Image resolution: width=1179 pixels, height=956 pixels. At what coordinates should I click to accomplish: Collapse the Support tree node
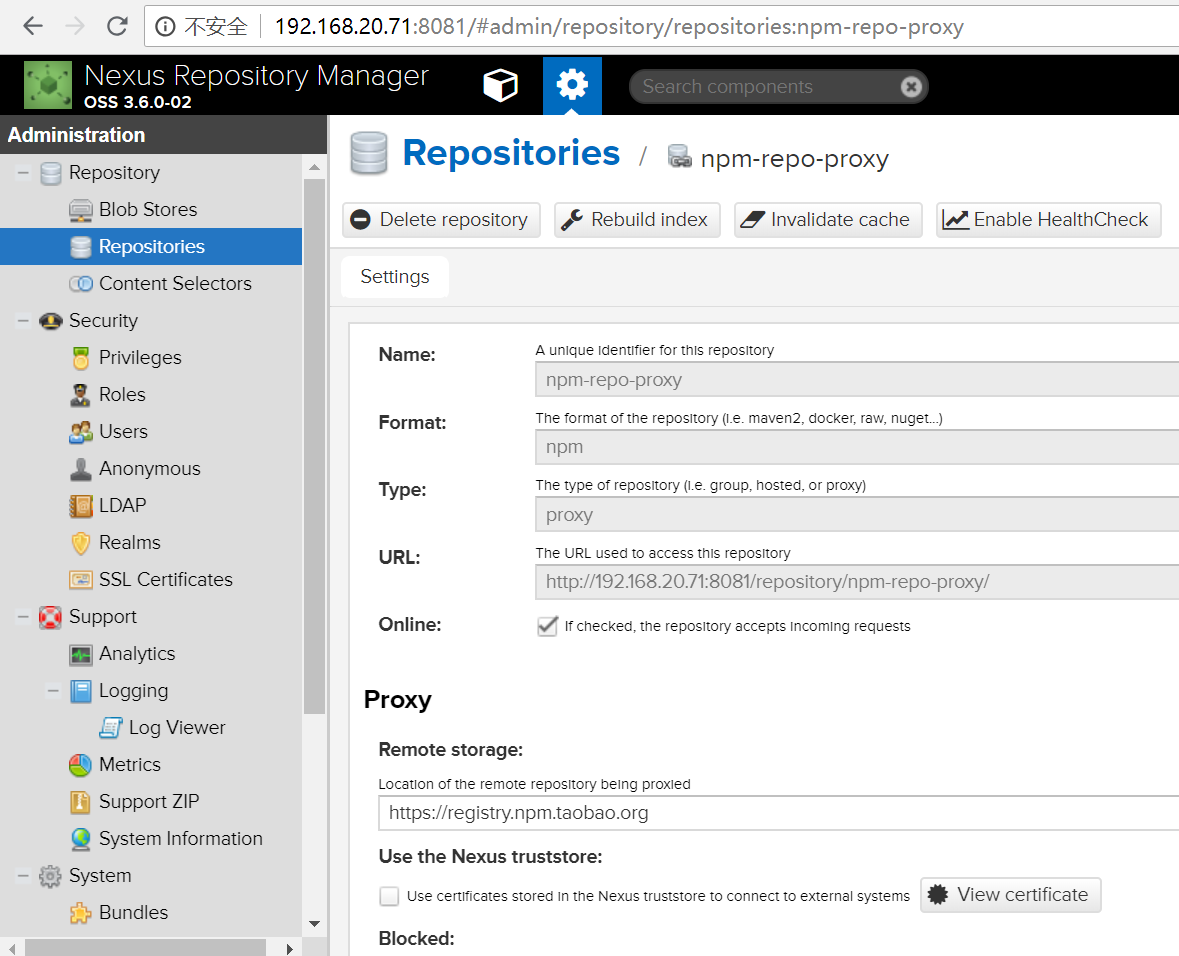23,617
